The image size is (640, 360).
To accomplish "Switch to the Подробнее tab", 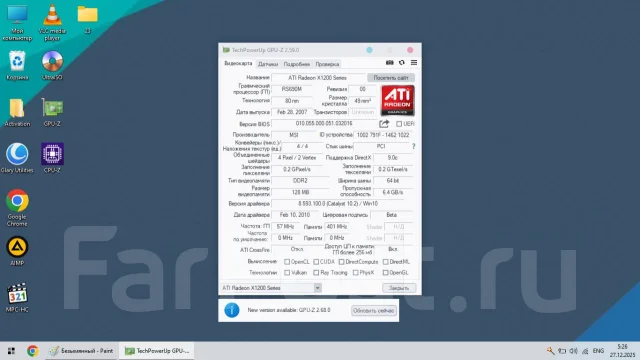I will point(297,64).
